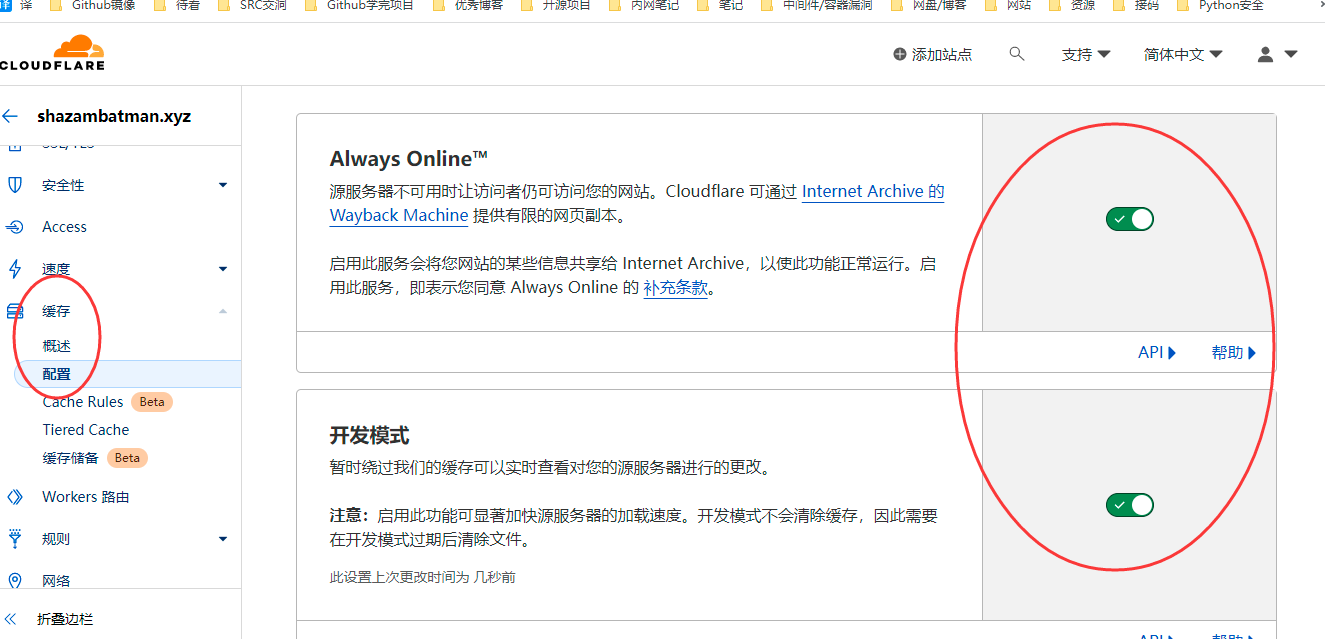
Task: Open the 支持 dropdown menu
Action: tap(1086, 54)
